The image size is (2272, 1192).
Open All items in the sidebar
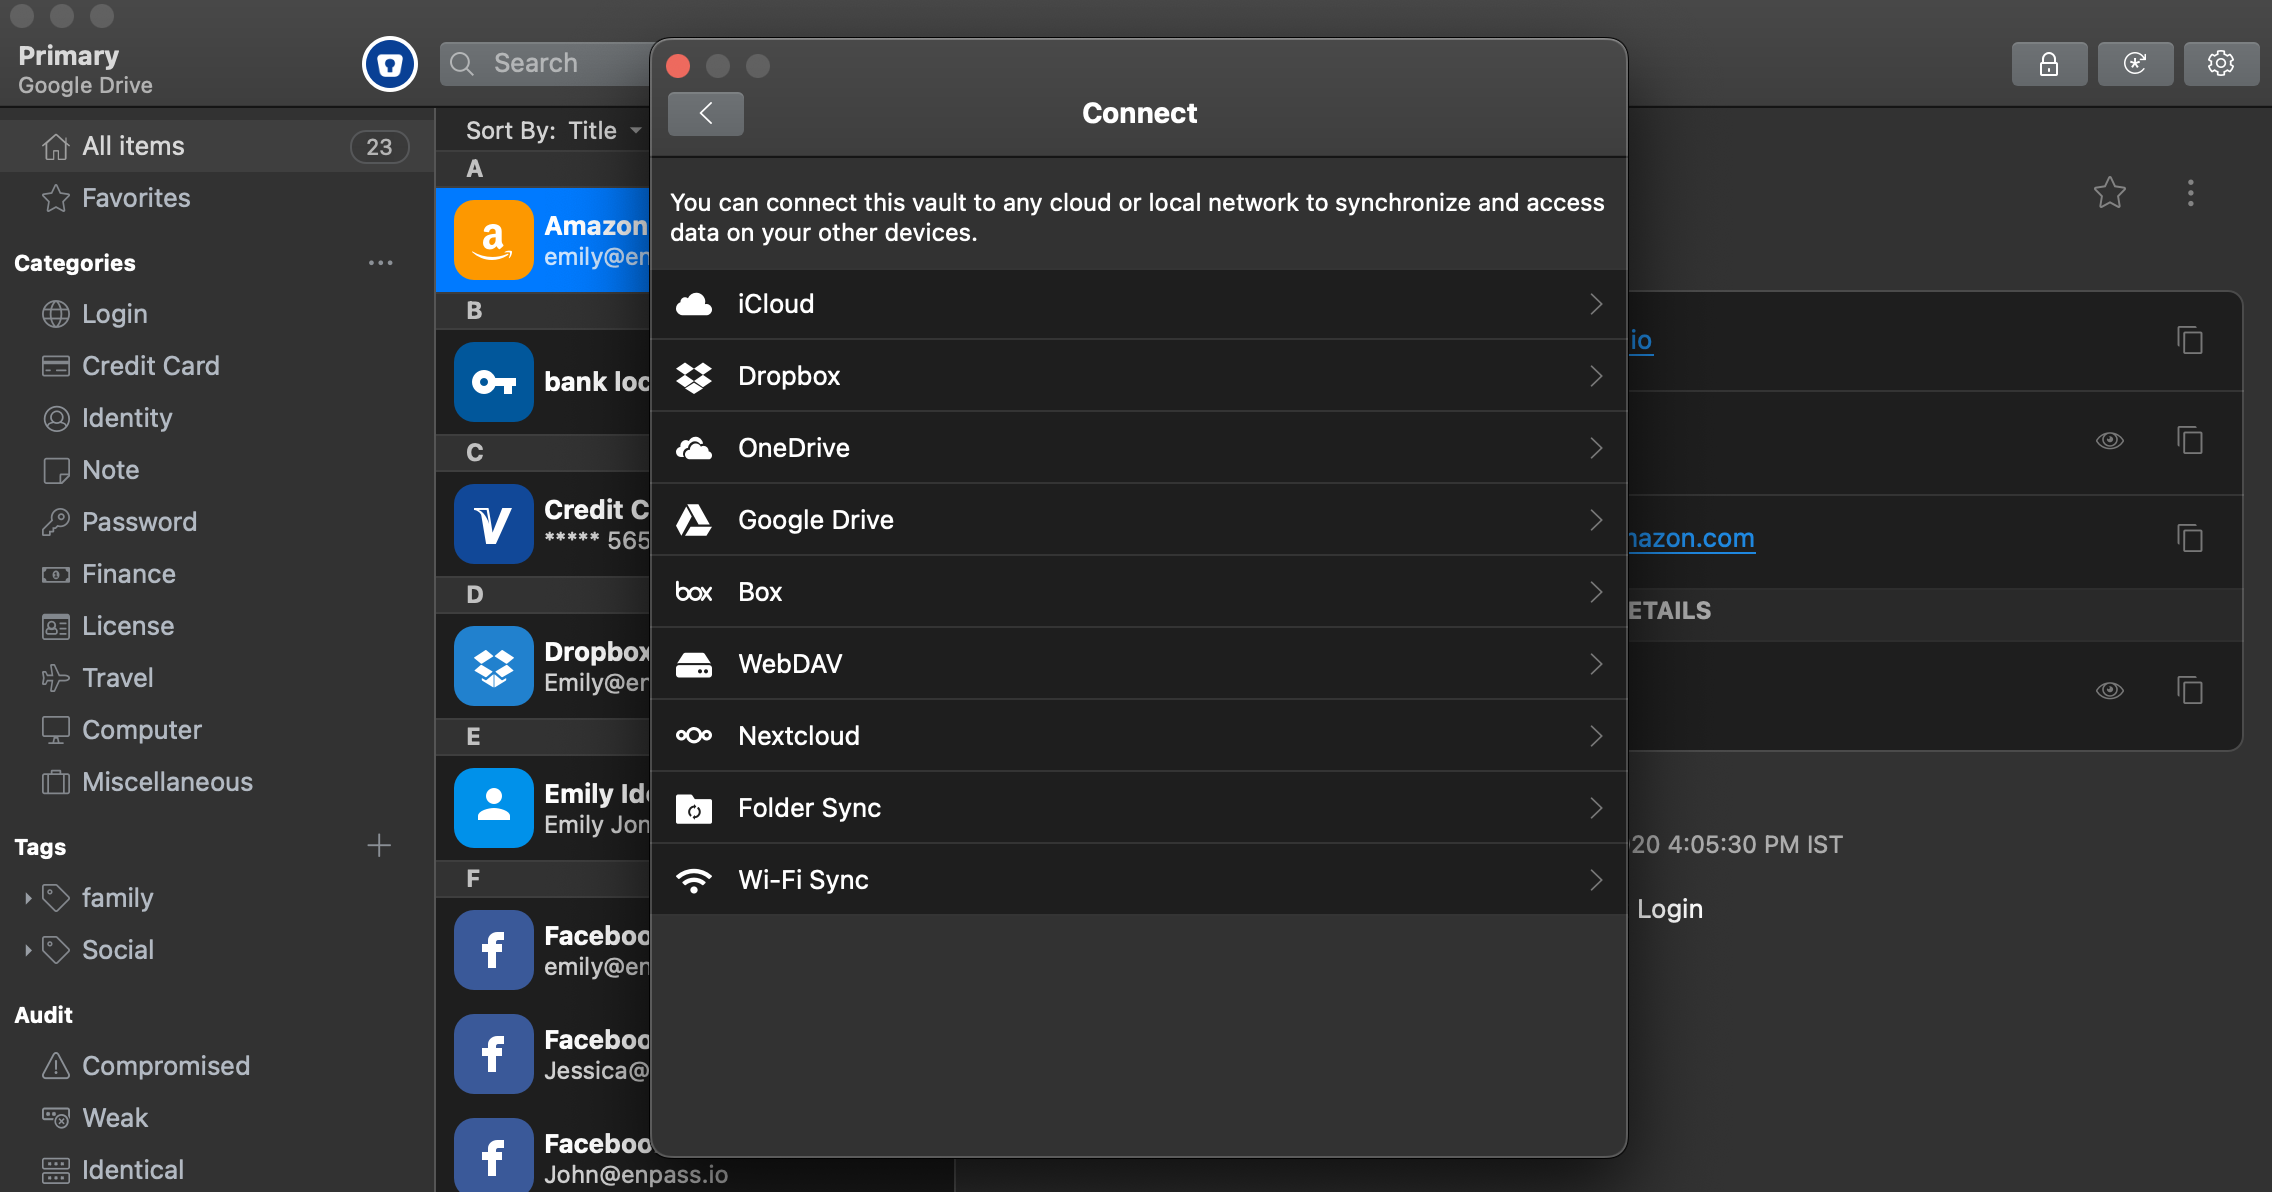(x=218, y=146)
